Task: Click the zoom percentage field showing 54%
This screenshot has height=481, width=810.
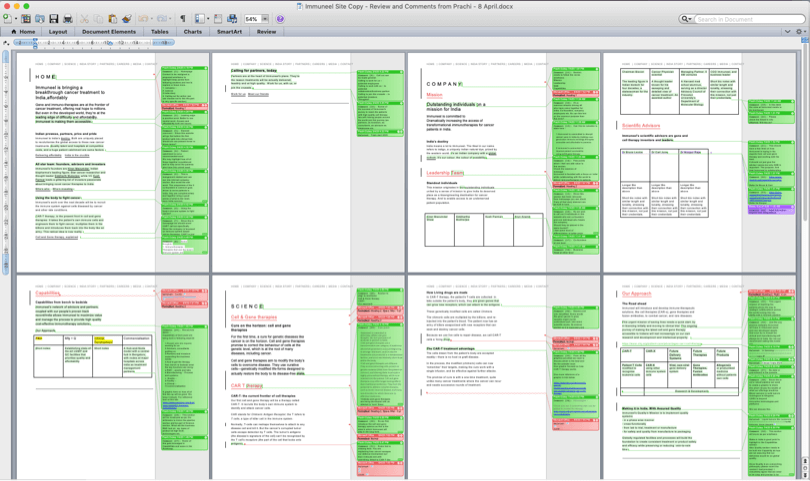Action: tap(252, 19)
